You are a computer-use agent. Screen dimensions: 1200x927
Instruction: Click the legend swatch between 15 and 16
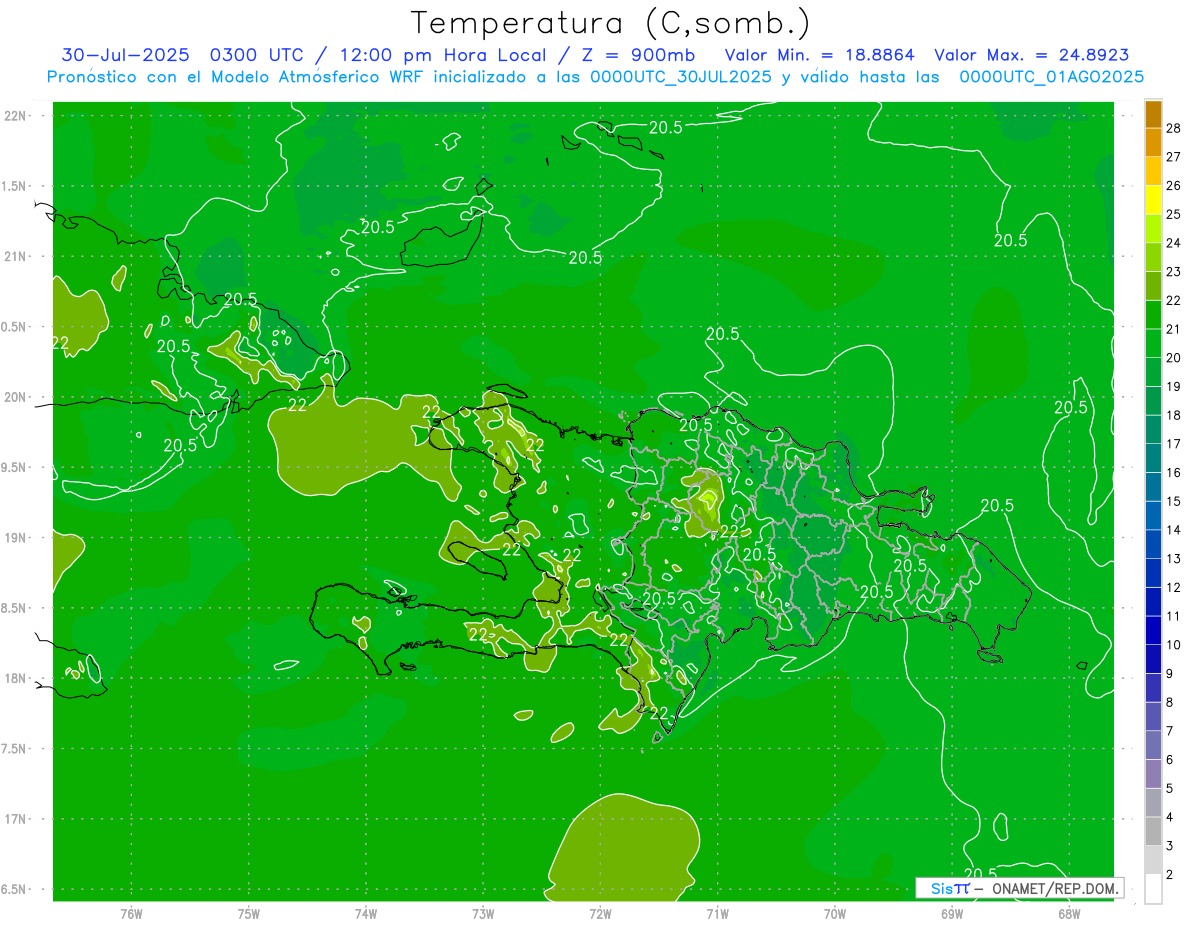(1153, 487)
